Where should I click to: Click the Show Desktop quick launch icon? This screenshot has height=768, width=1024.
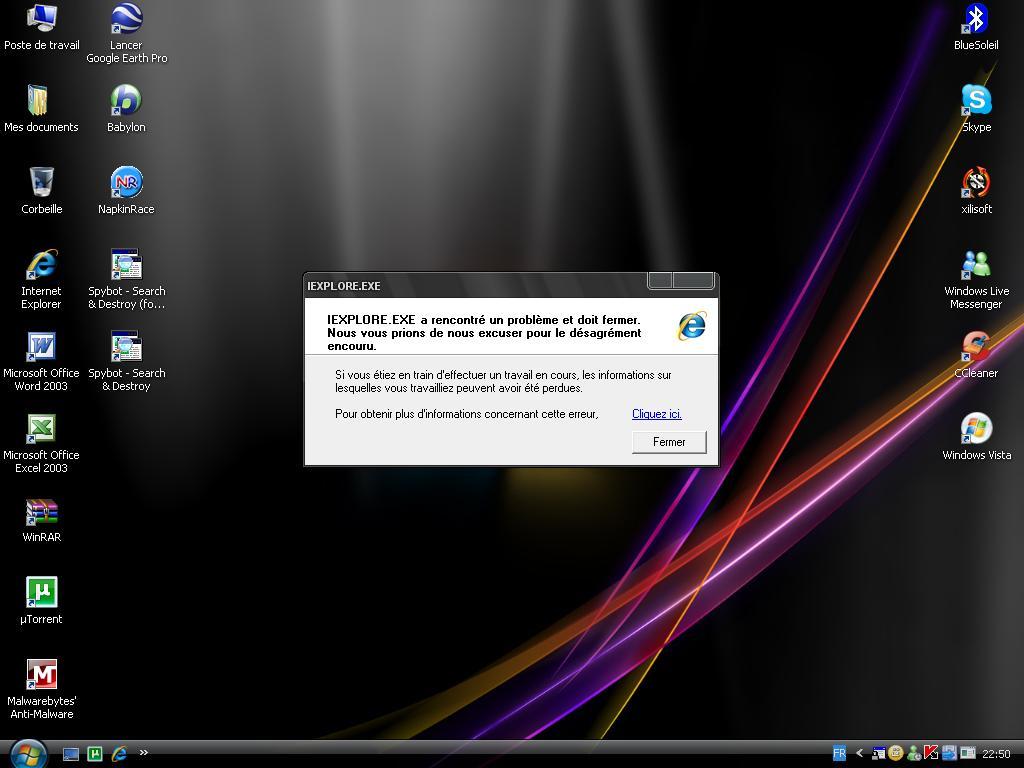(71, 754)
